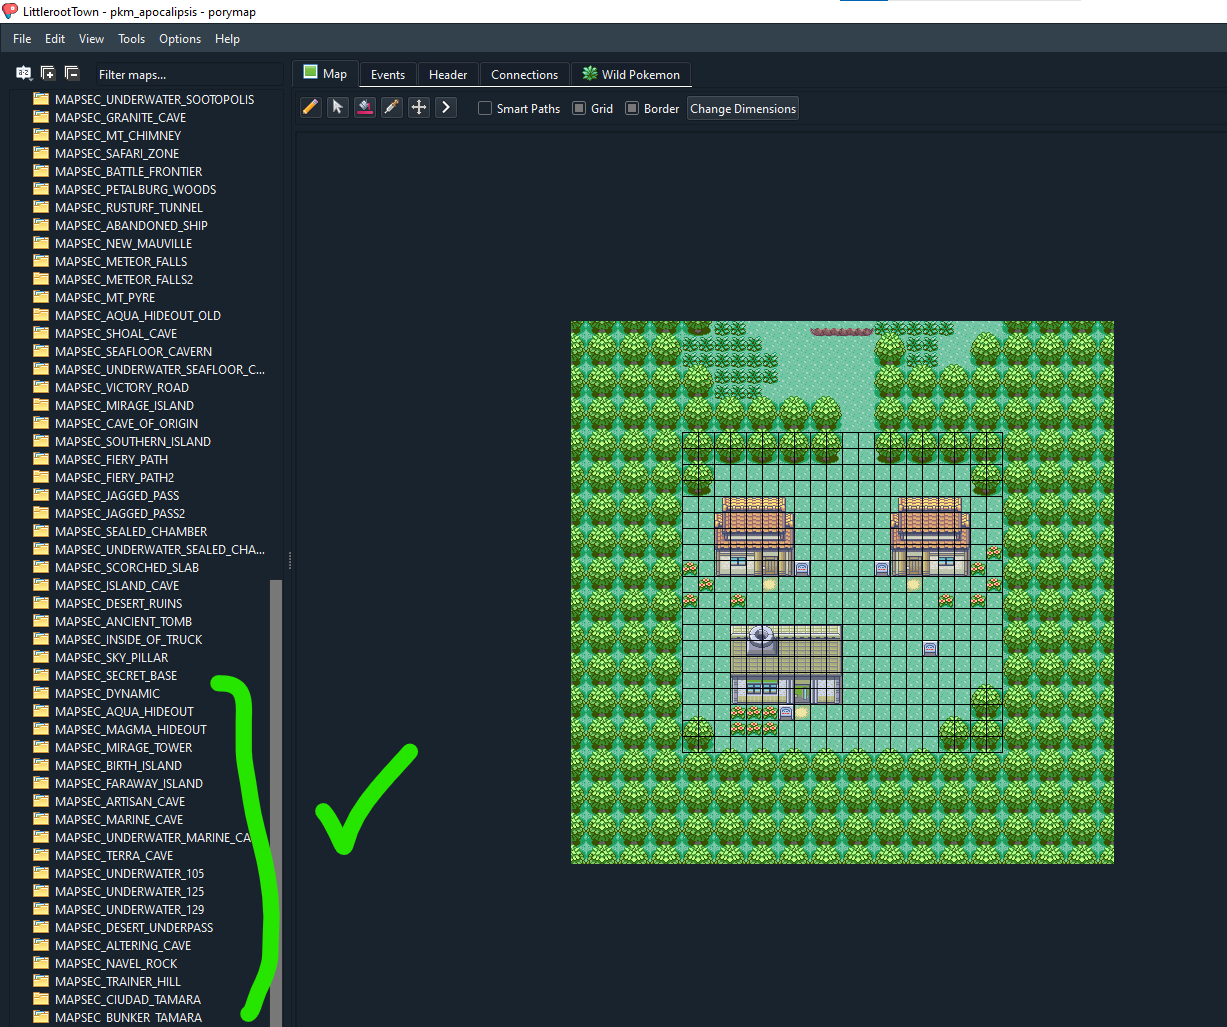Viewport: 1227px width, 1027px height.
Task: Select the pointer selection tool
Action: (x=338, y=108)
